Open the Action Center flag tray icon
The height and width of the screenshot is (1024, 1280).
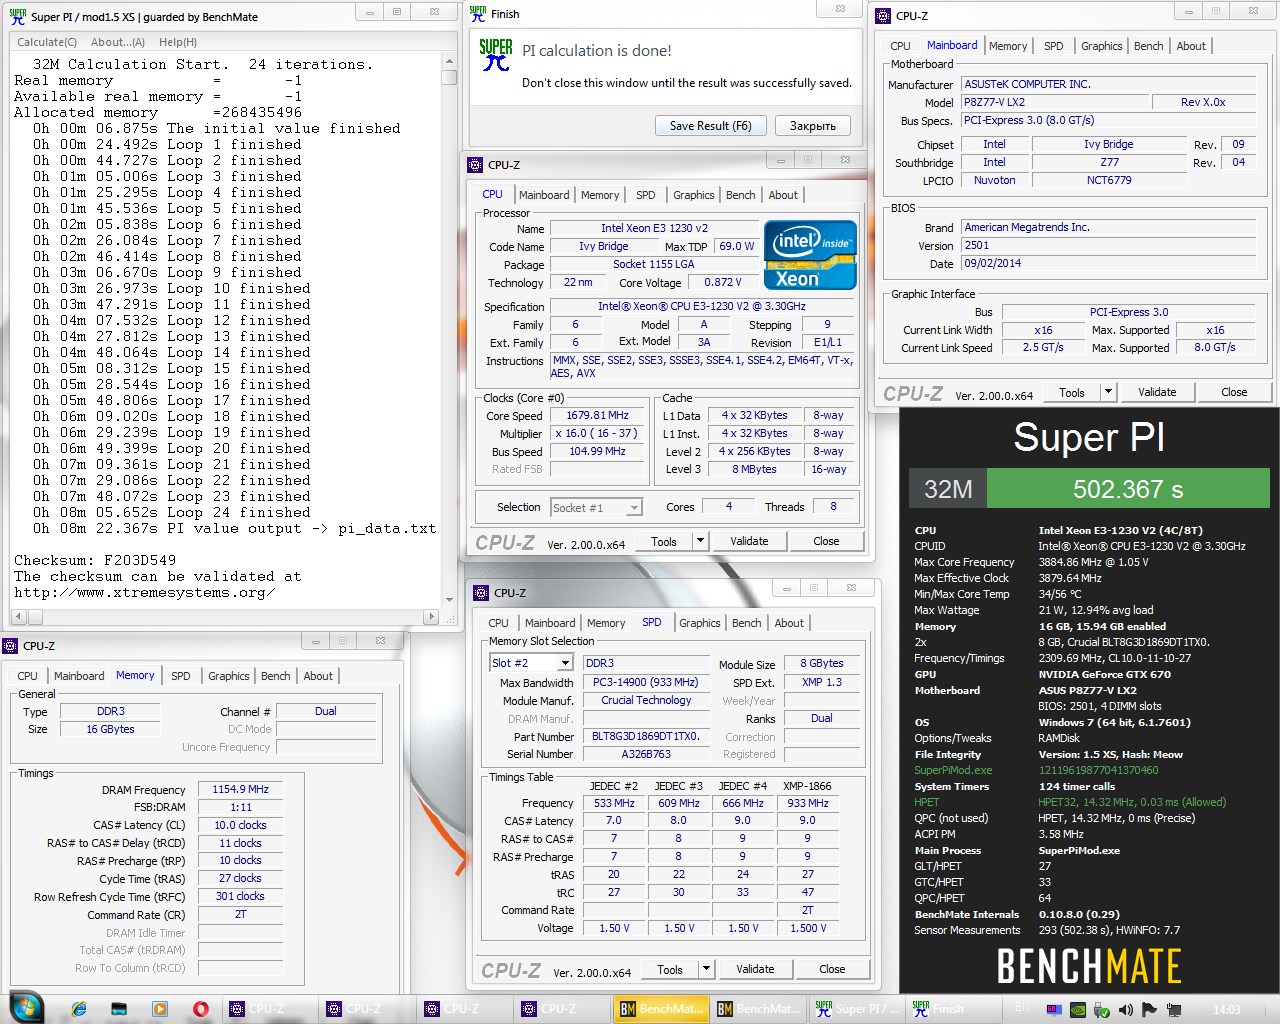pyautogui.click(x=1149, y=1010)
